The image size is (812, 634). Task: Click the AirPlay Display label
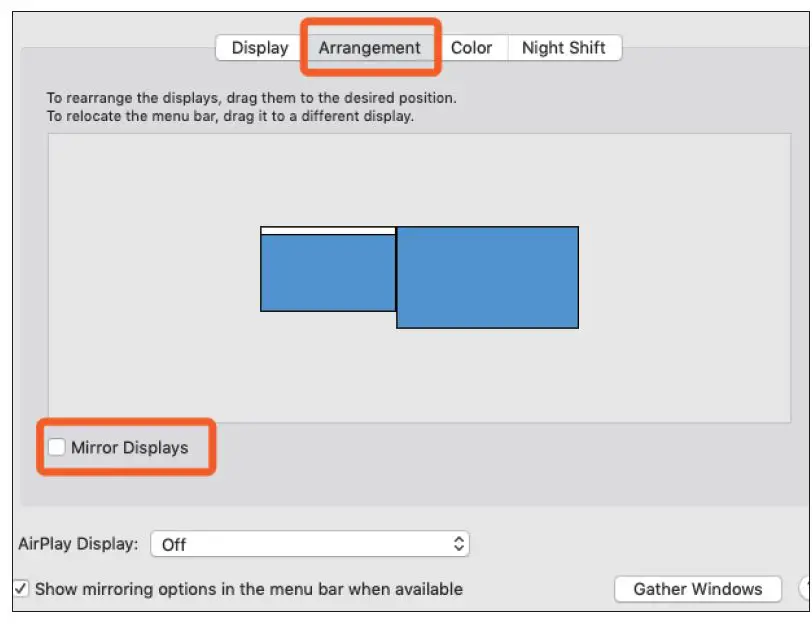(x=78, y=544)
